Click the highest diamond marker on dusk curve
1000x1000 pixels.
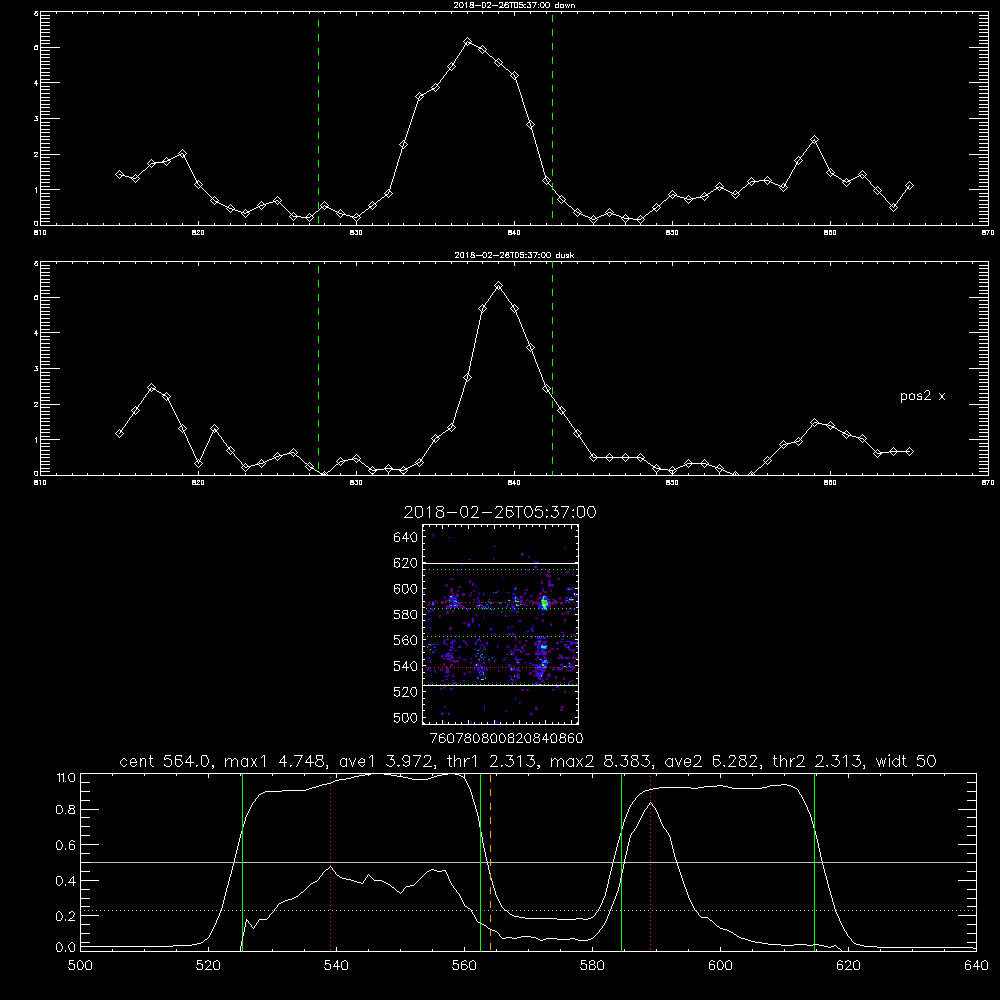(499, 286)
